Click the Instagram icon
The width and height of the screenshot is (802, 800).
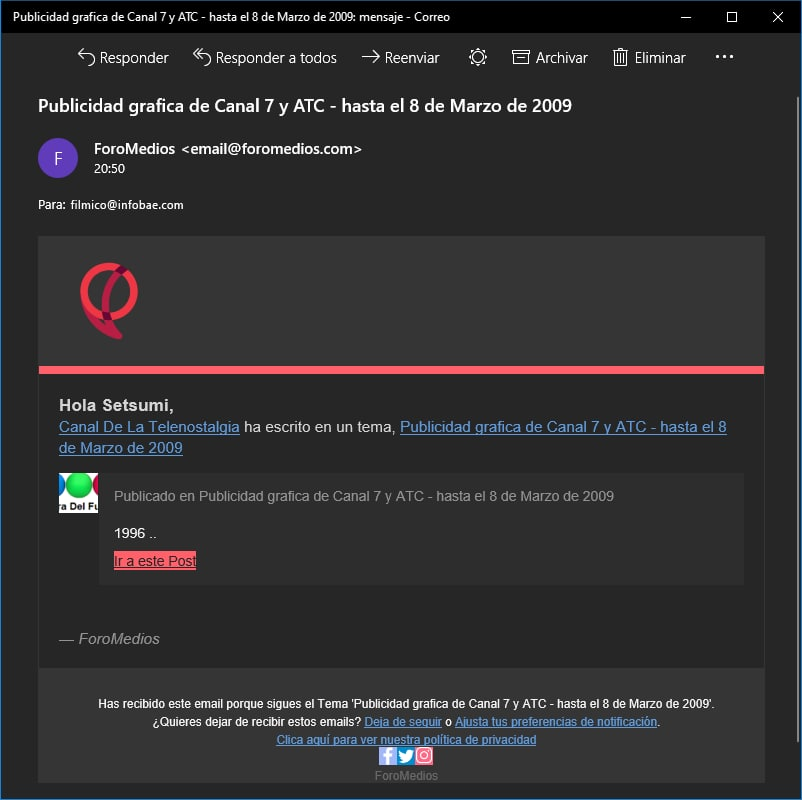pyautogui.click(x=424, y=755)
